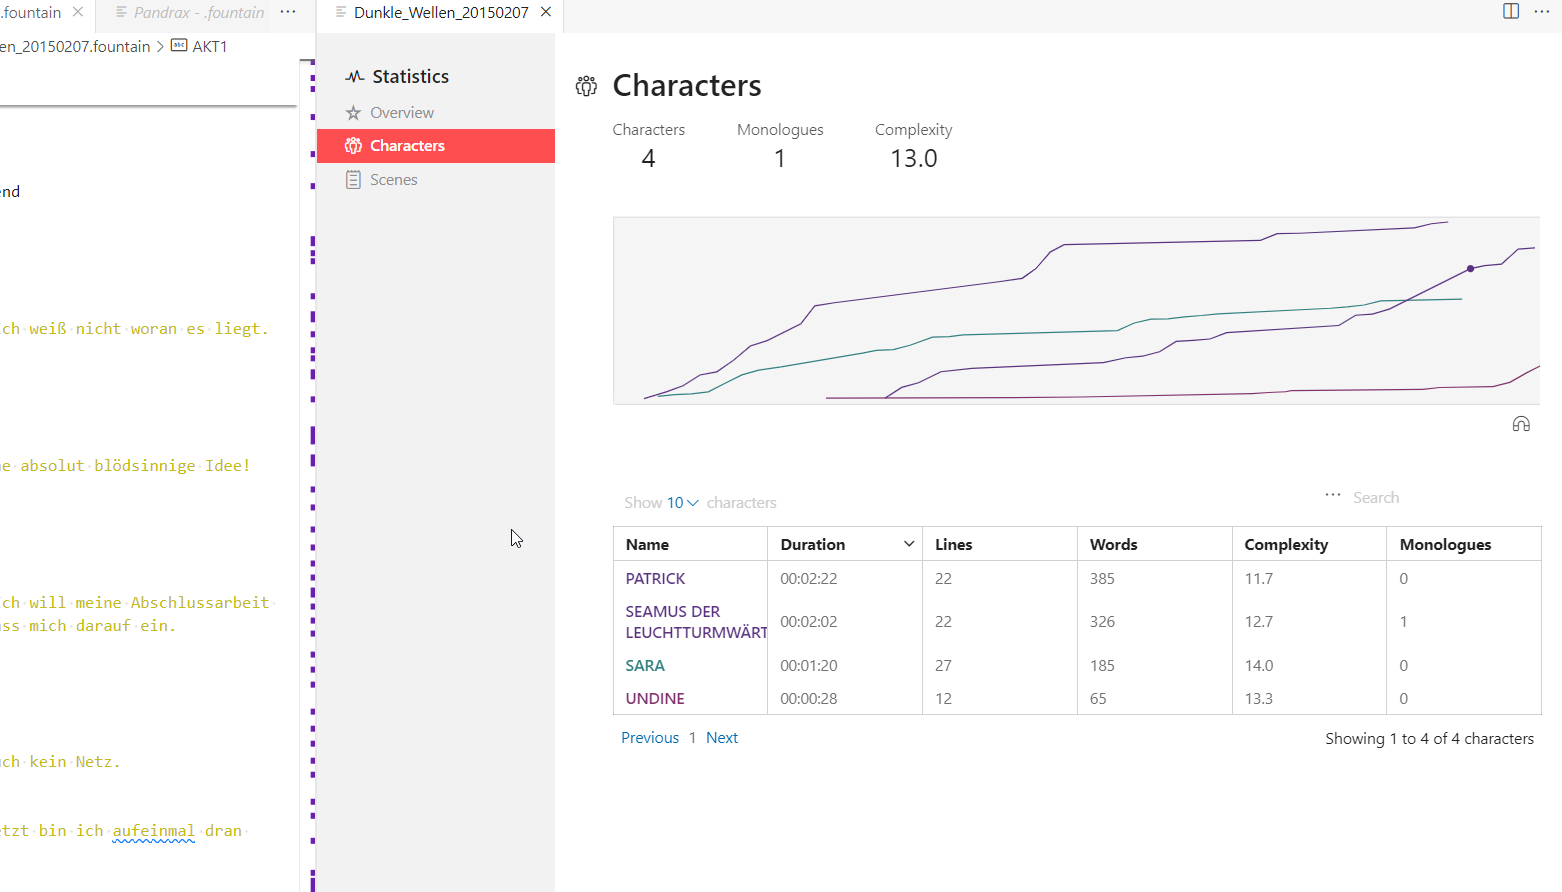Click the Complexity summary value 13.0

914,159
